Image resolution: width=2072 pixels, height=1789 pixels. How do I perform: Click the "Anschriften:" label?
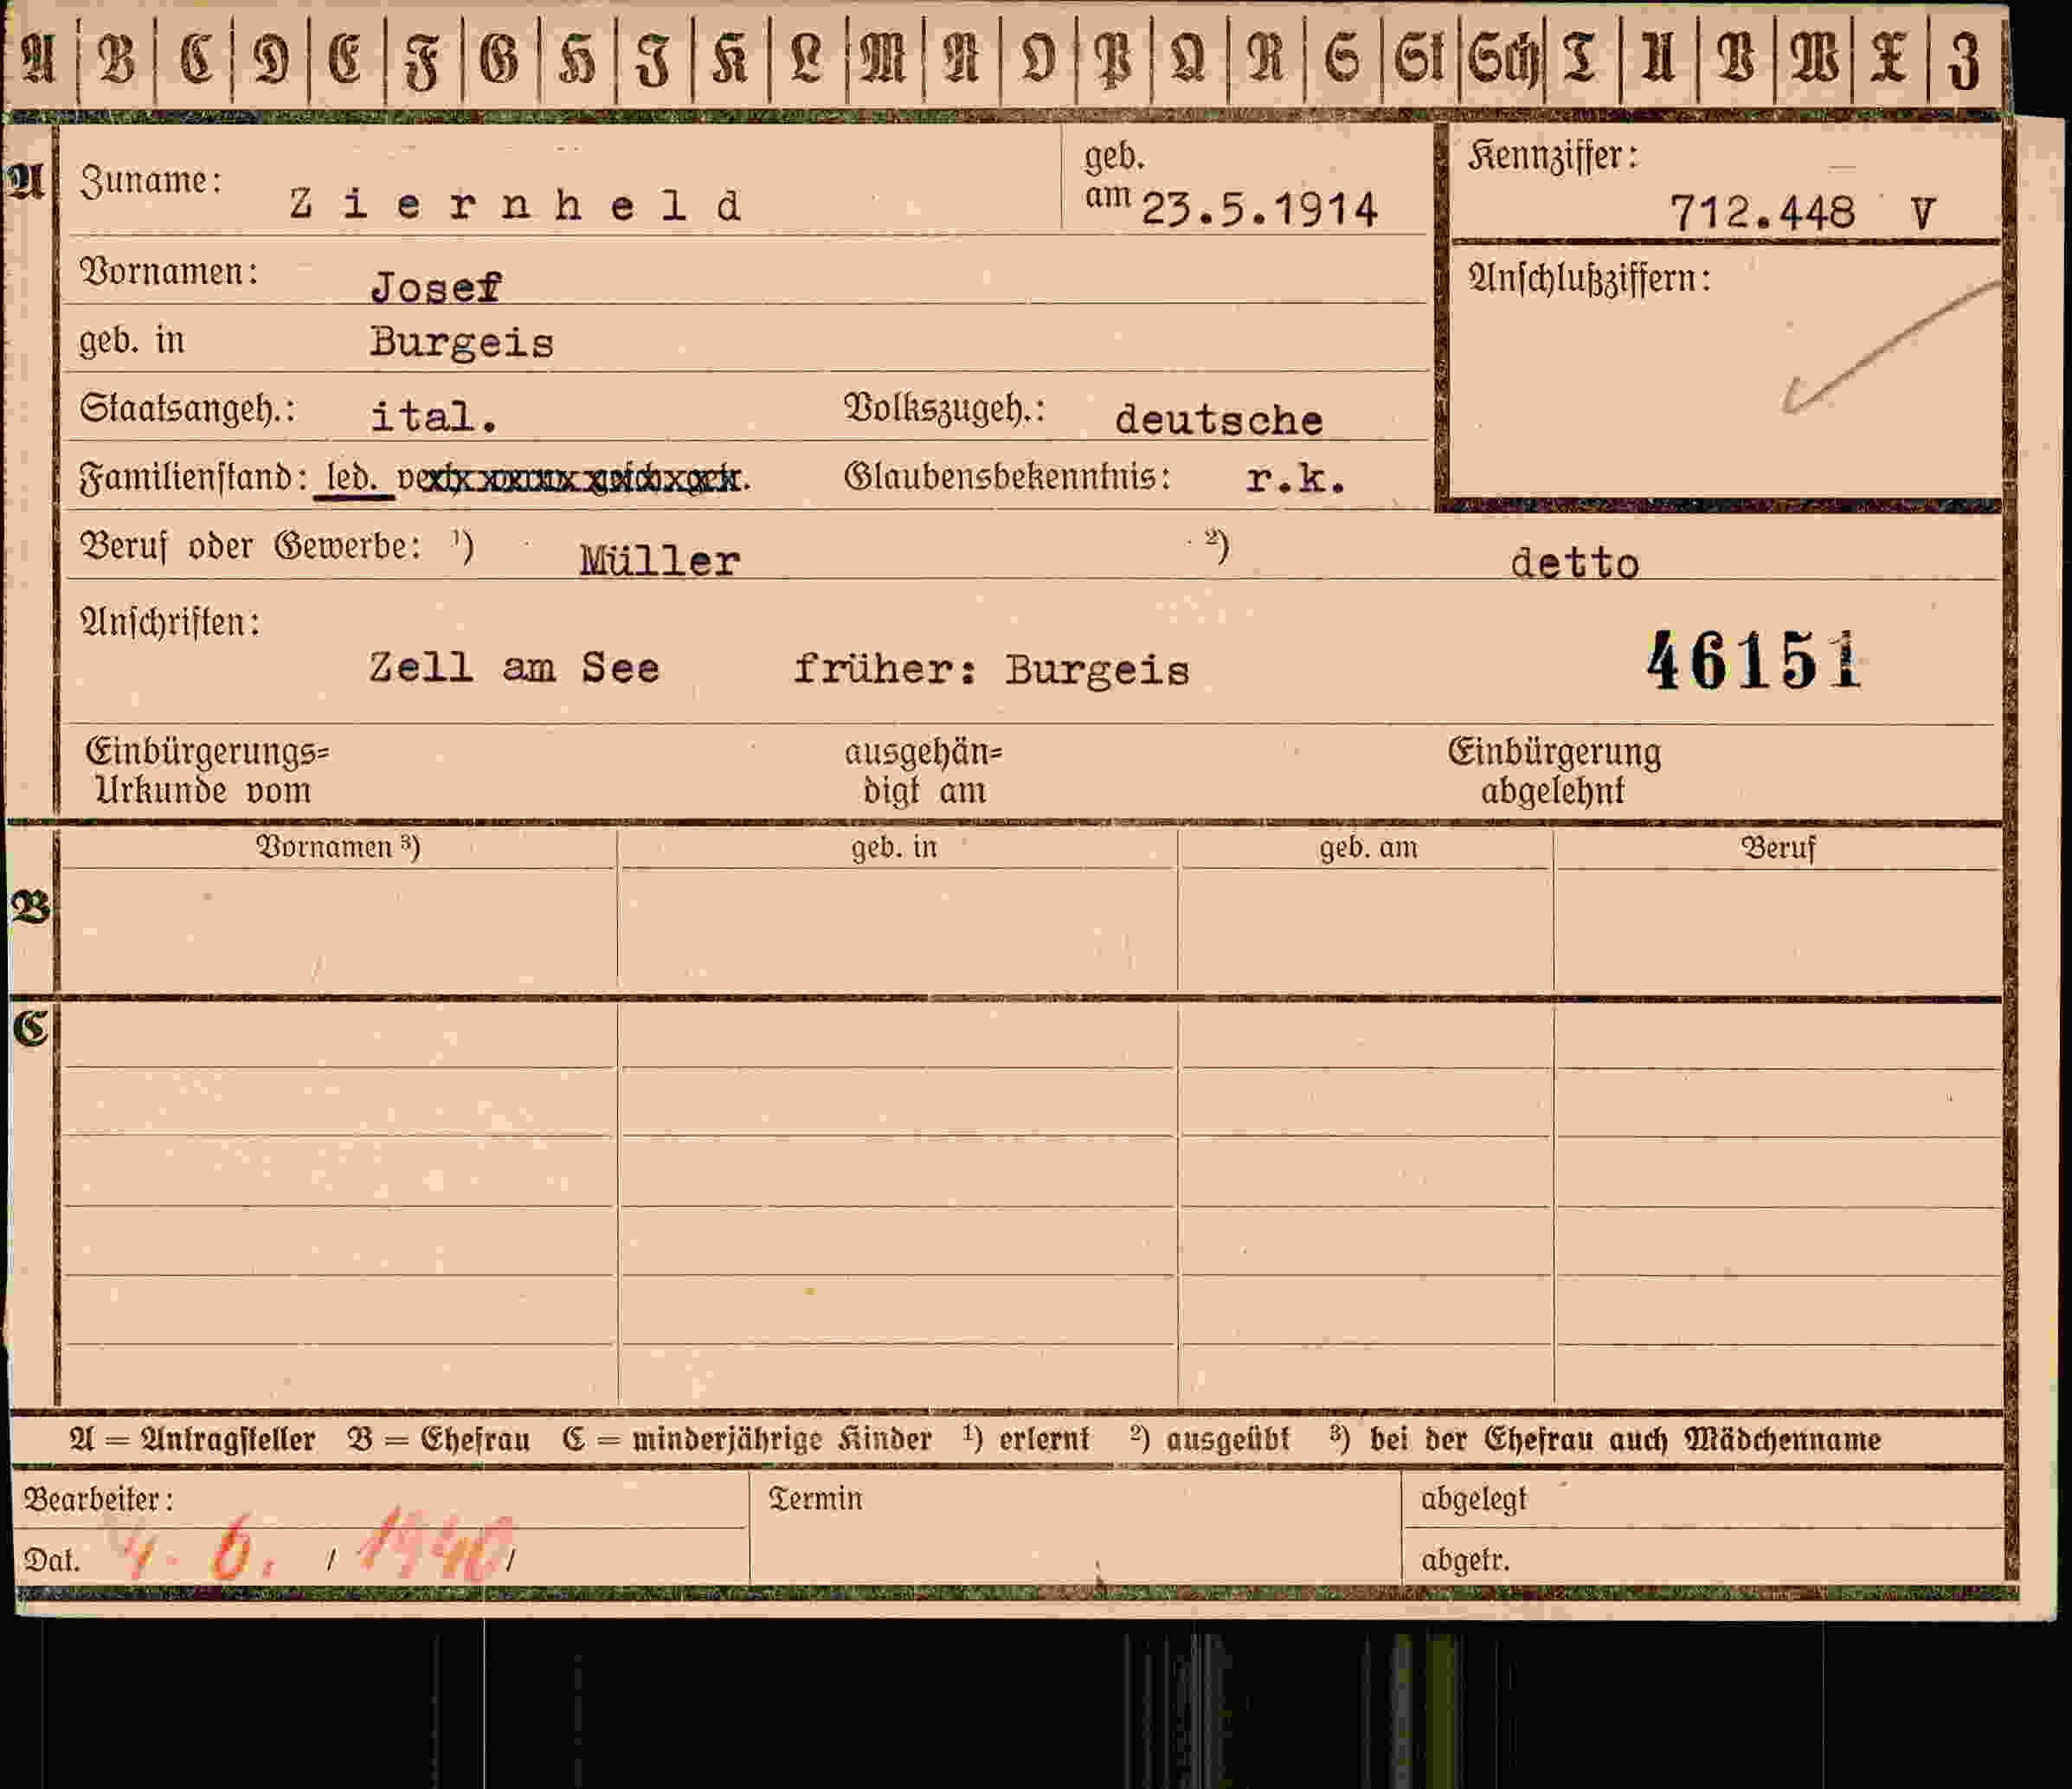[170, 622]
